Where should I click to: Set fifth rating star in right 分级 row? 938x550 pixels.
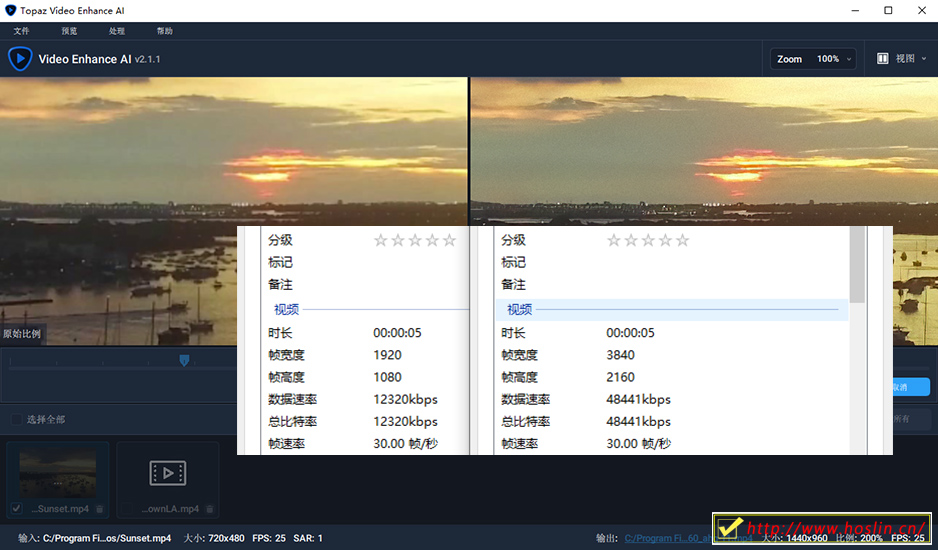click(683, 241)
